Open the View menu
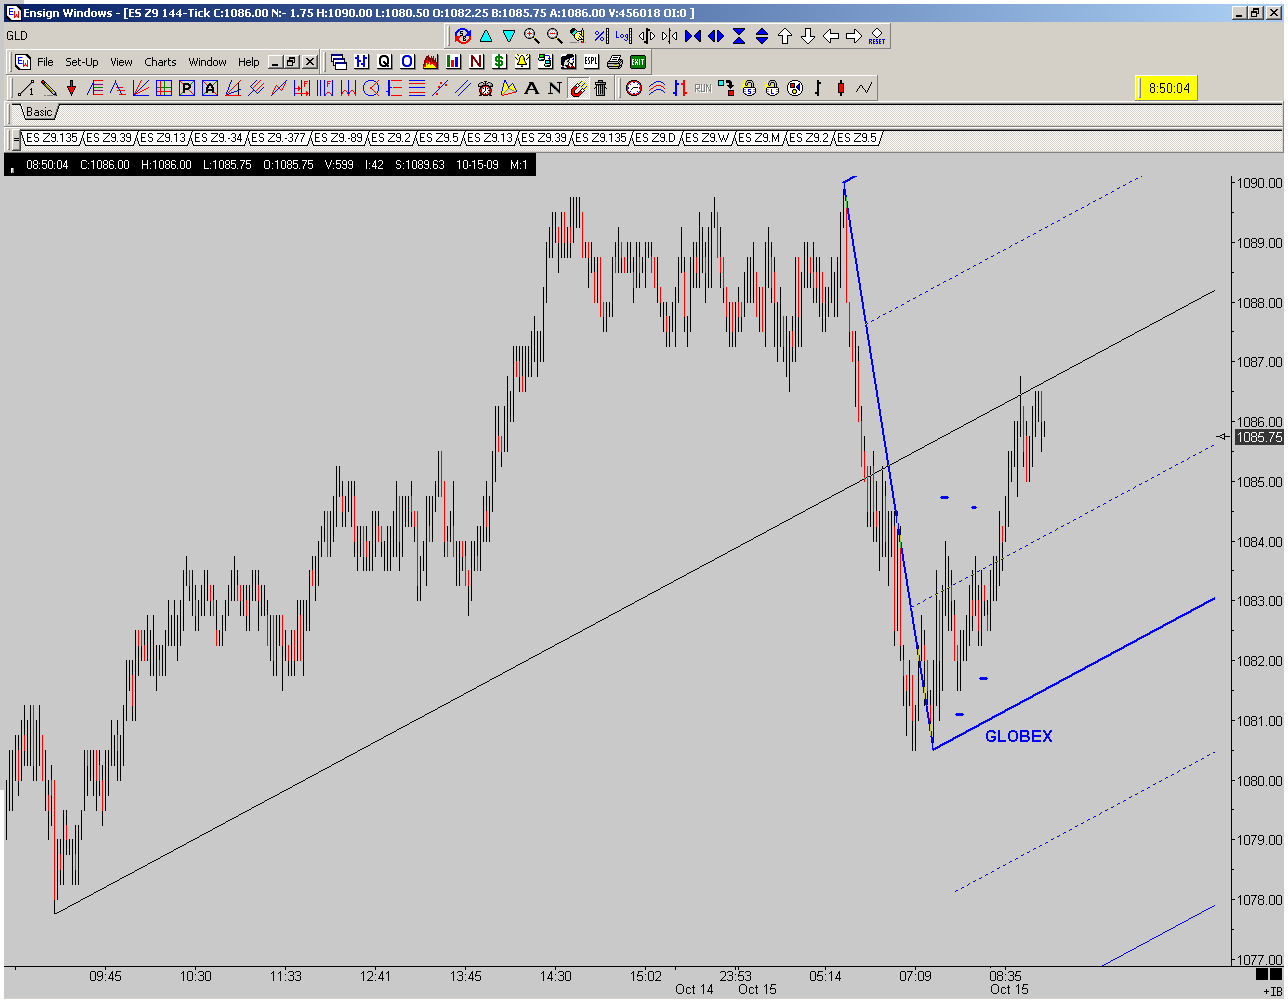 pos(121,62)
